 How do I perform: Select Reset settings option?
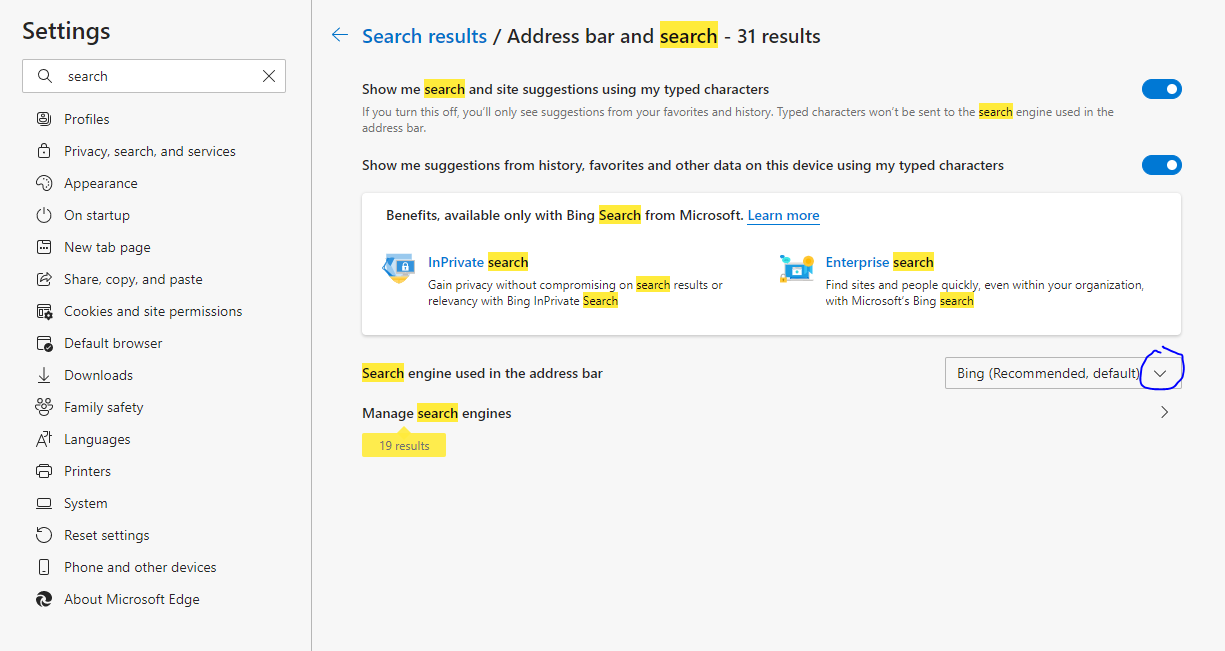107,535
